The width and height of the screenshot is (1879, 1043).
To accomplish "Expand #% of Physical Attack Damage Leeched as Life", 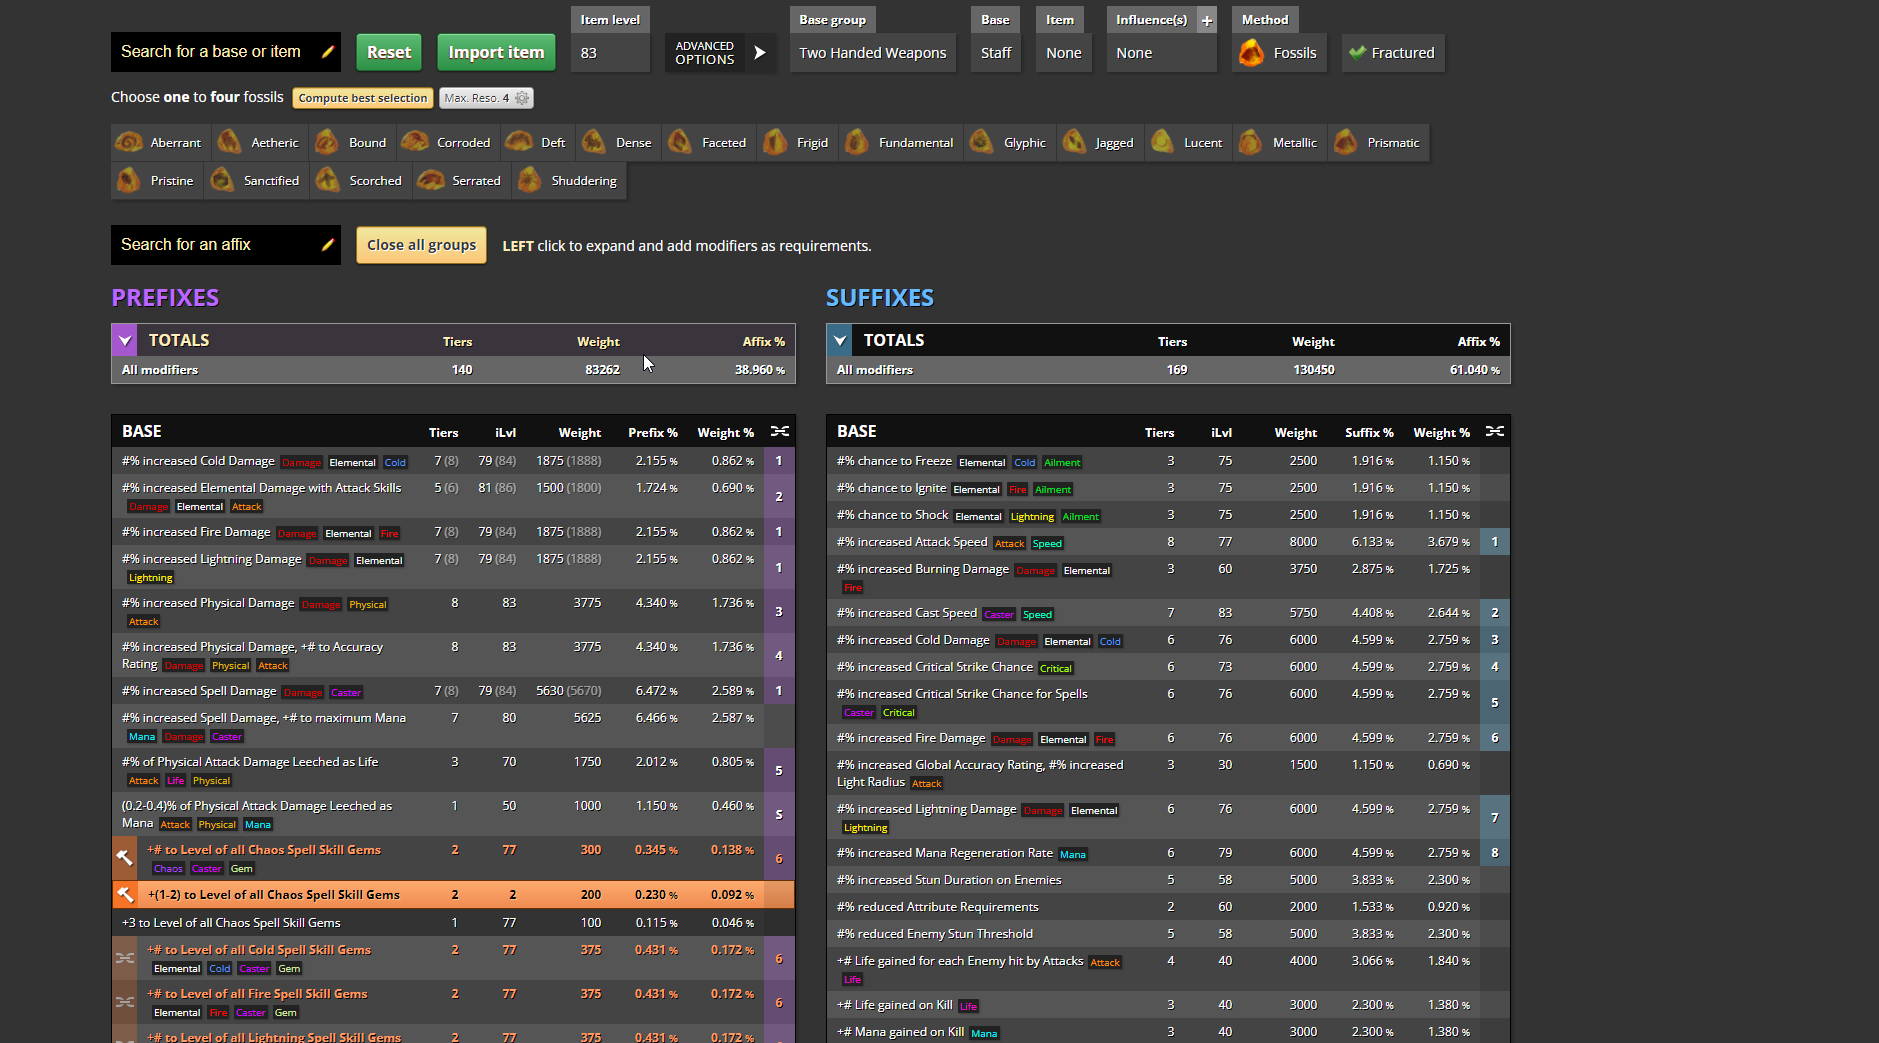I will [453, 770].
